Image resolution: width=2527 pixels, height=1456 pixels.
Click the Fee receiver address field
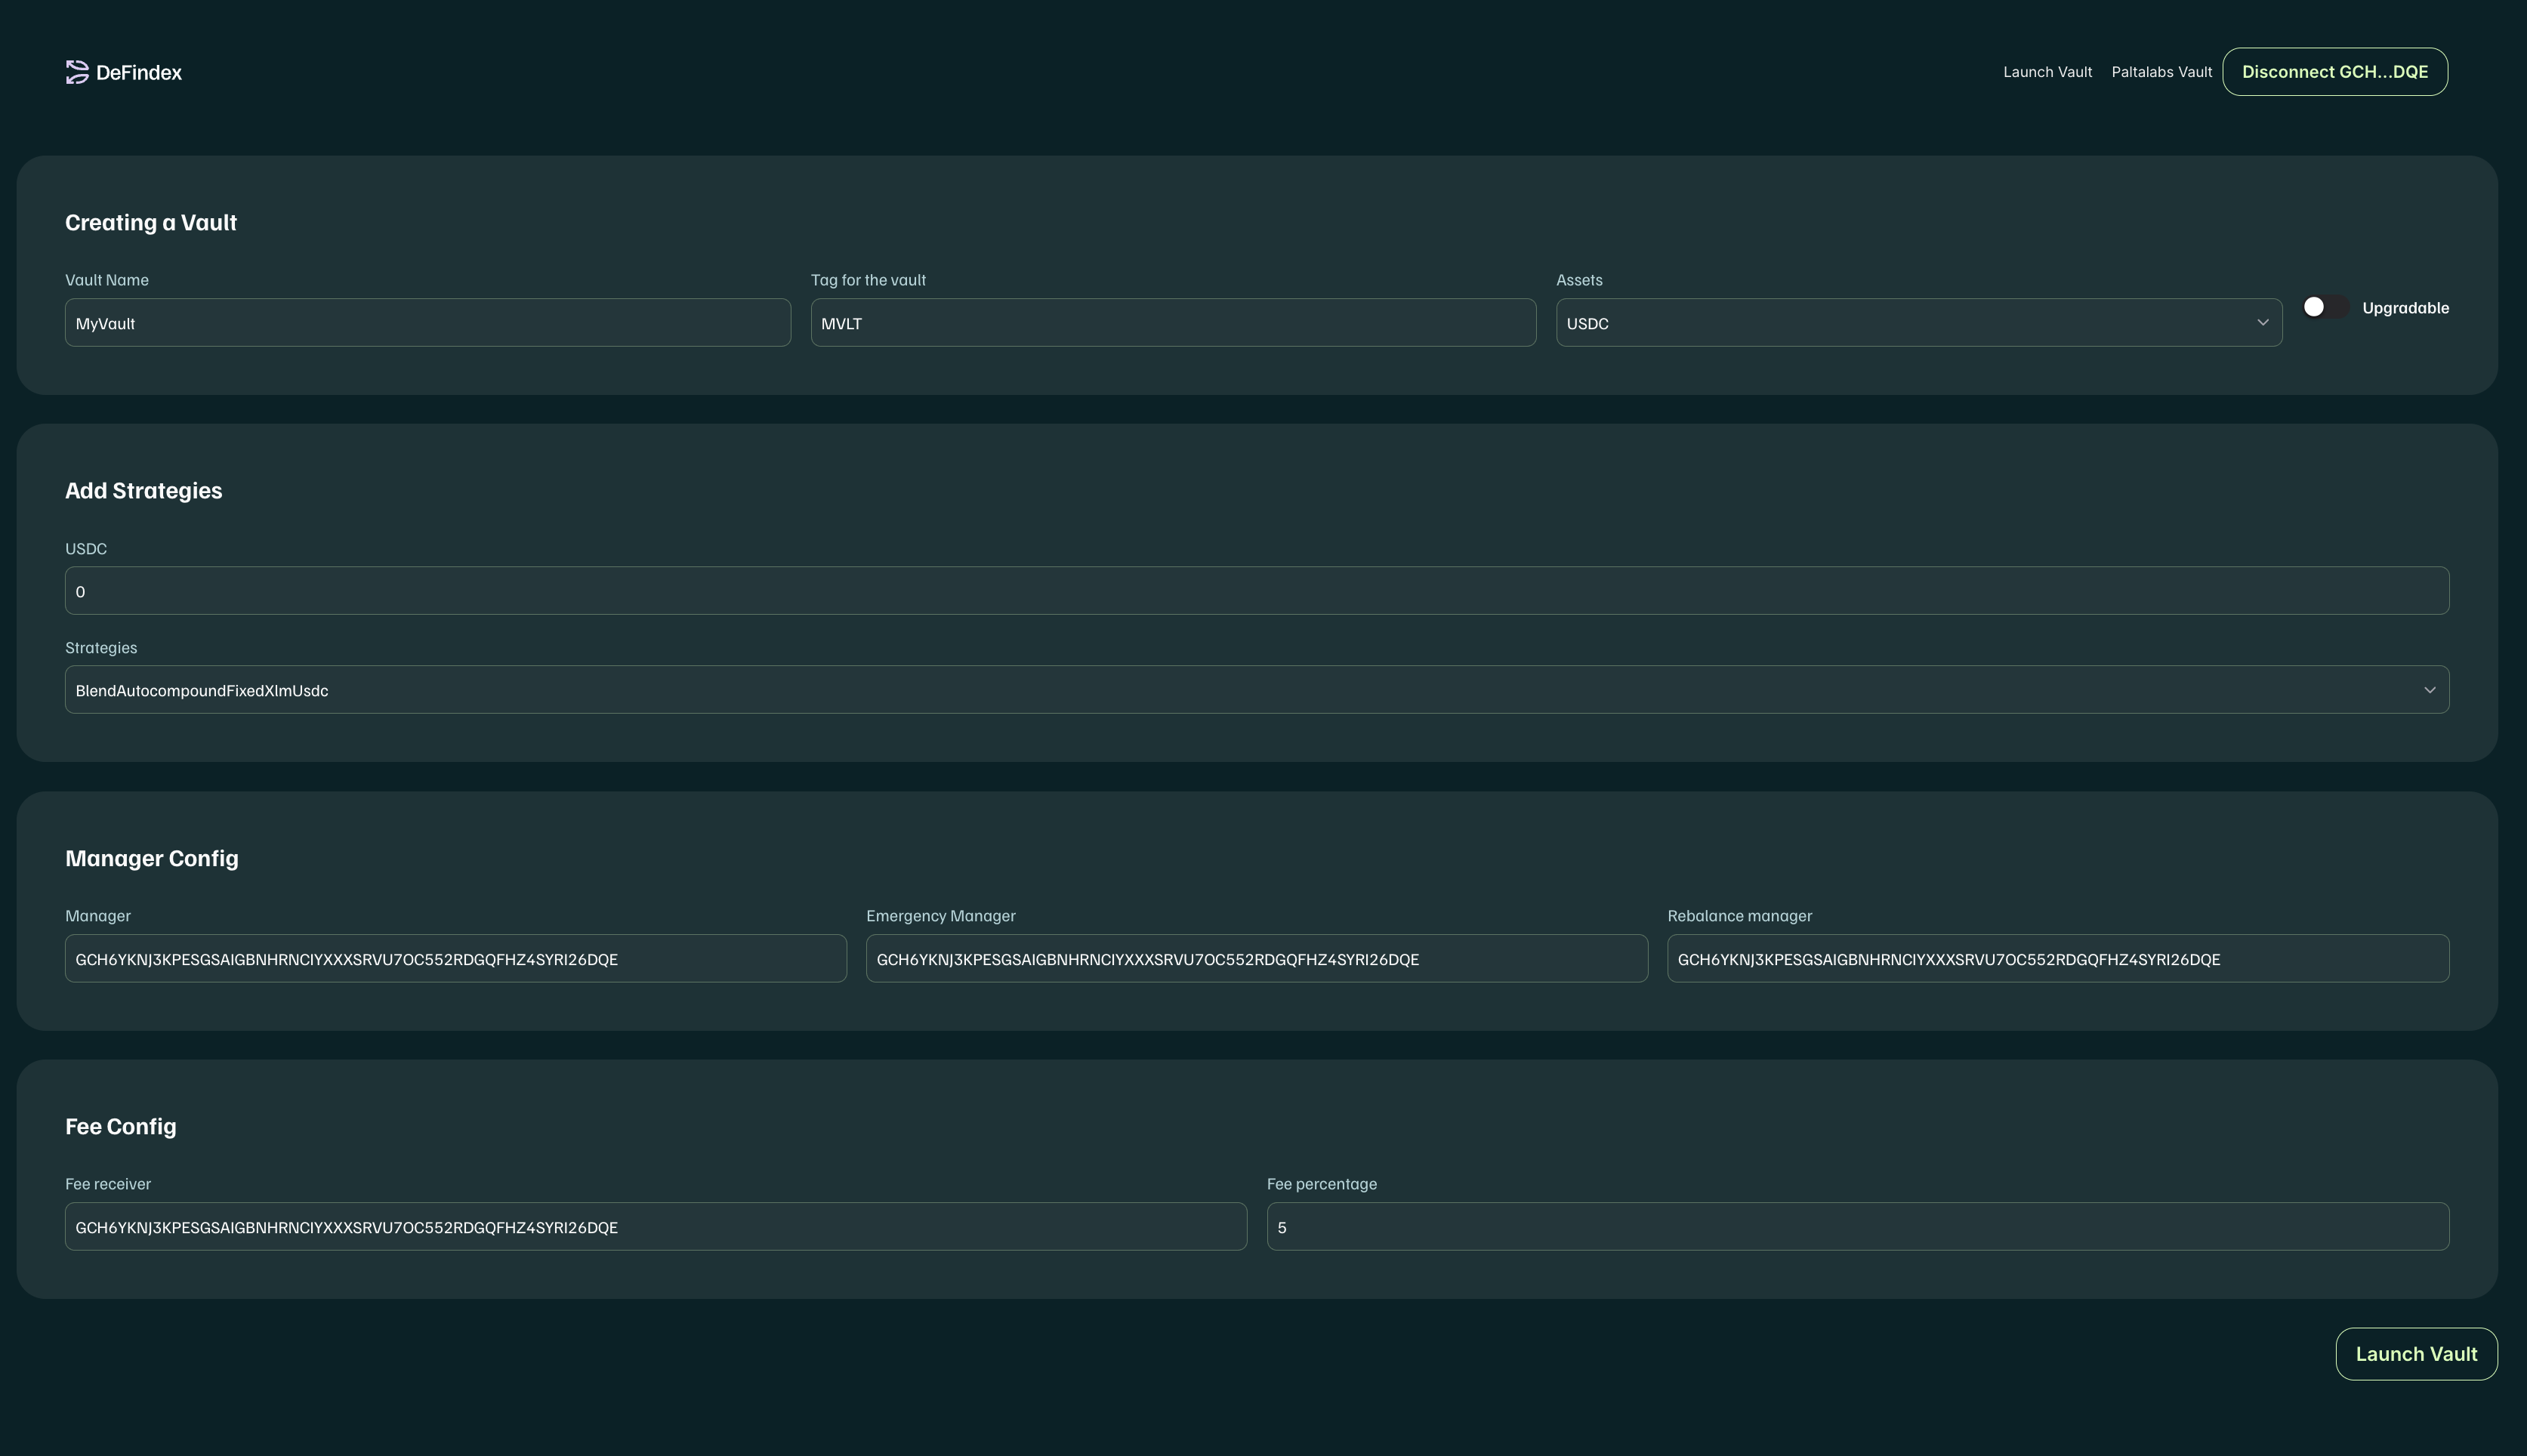point(655,1227)
